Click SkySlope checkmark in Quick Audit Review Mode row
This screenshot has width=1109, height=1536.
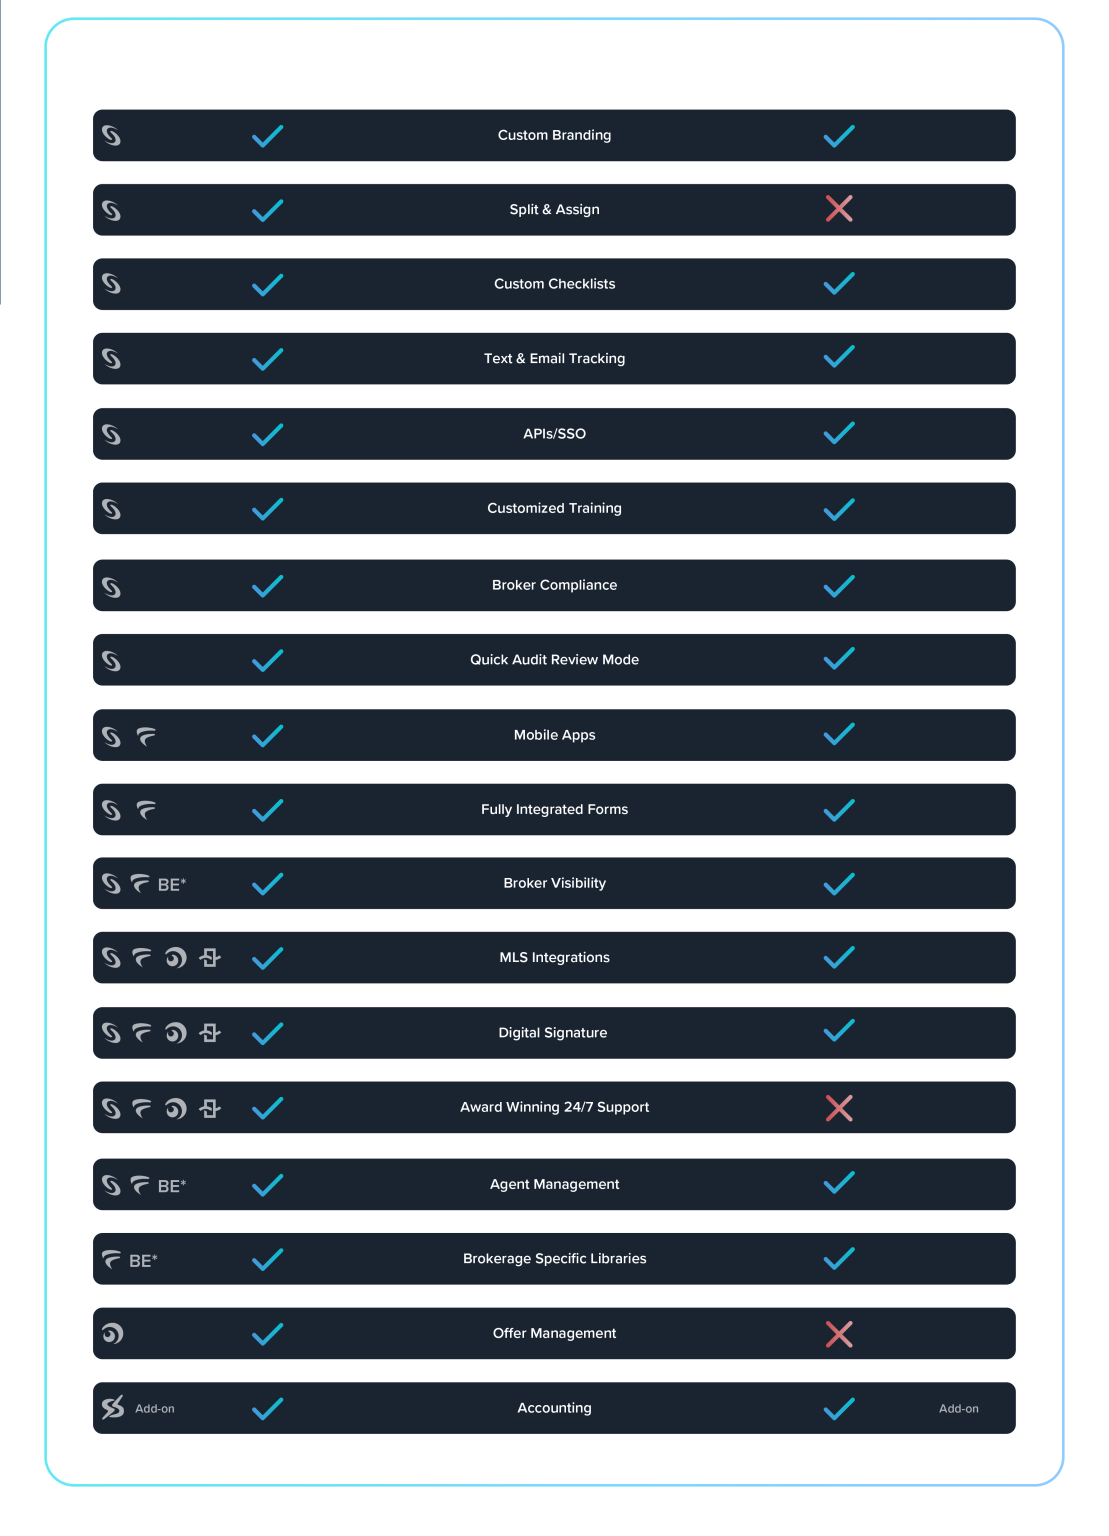(x=267, y=660)
